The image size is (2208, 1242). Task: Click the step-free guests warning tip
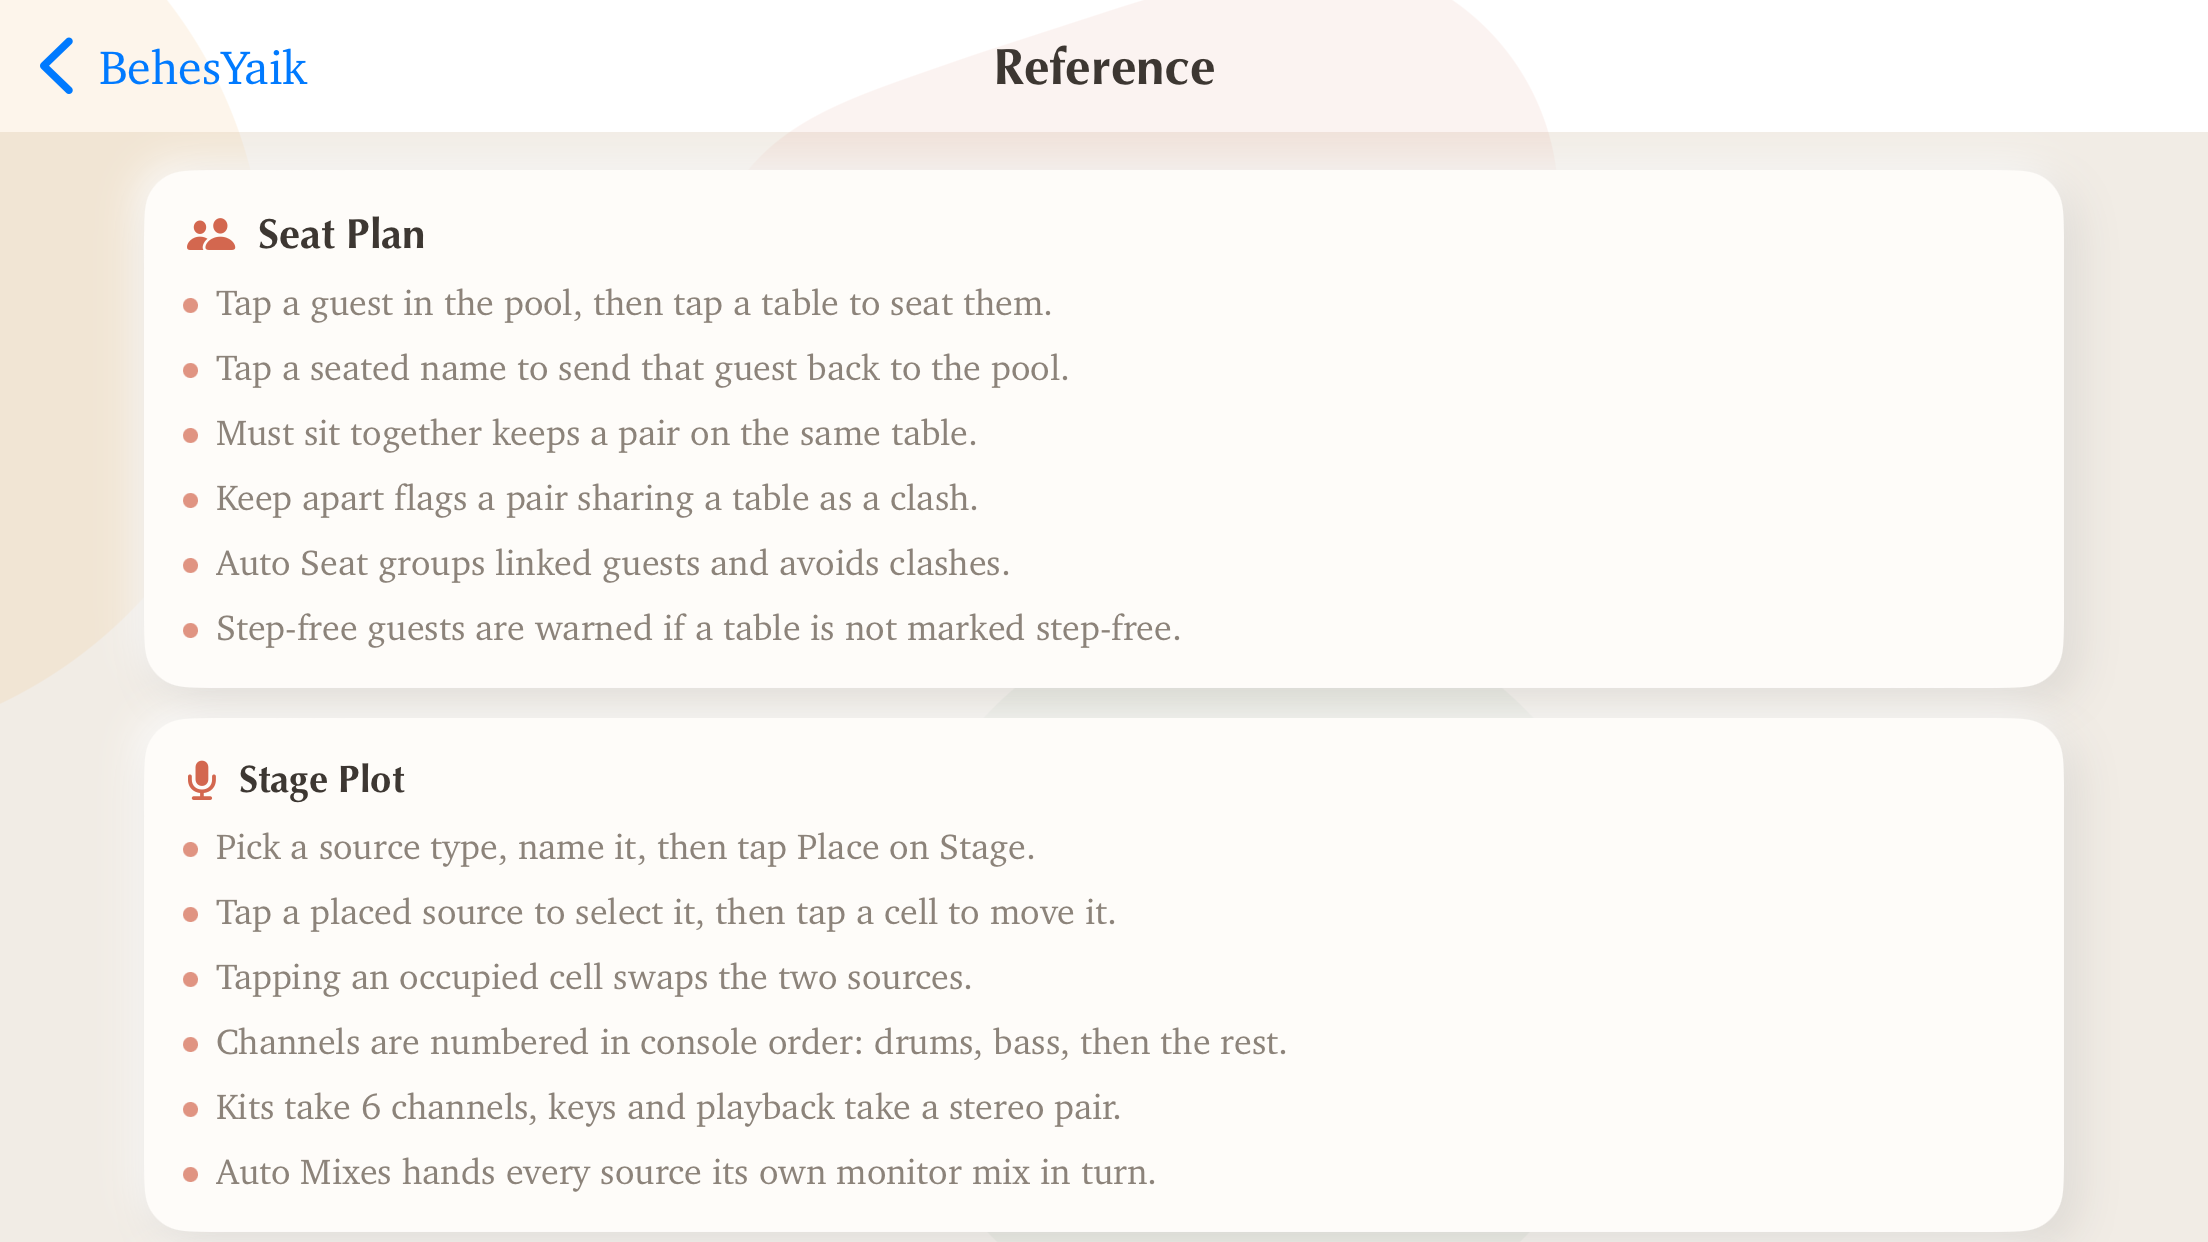(698, 628)
